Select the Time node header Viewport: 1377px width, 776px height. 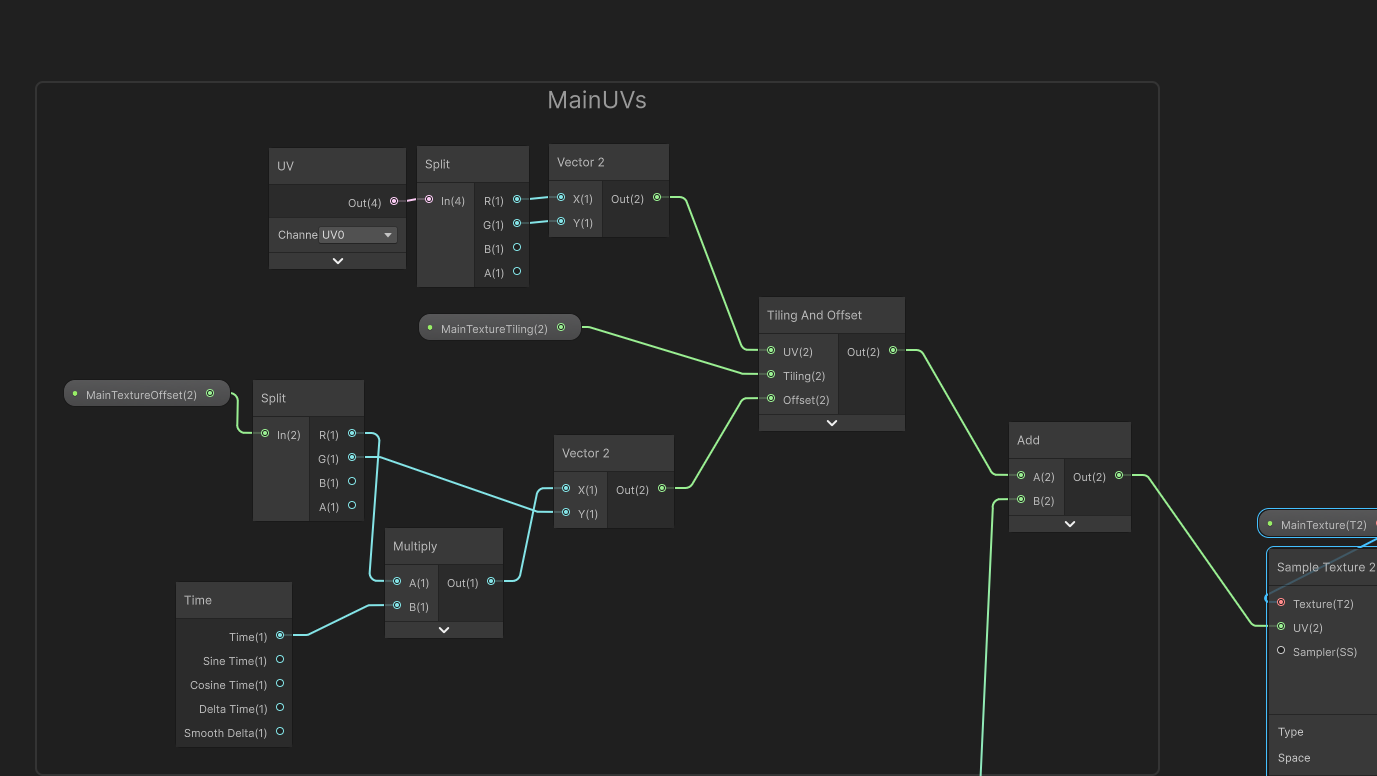pos(233,600)
